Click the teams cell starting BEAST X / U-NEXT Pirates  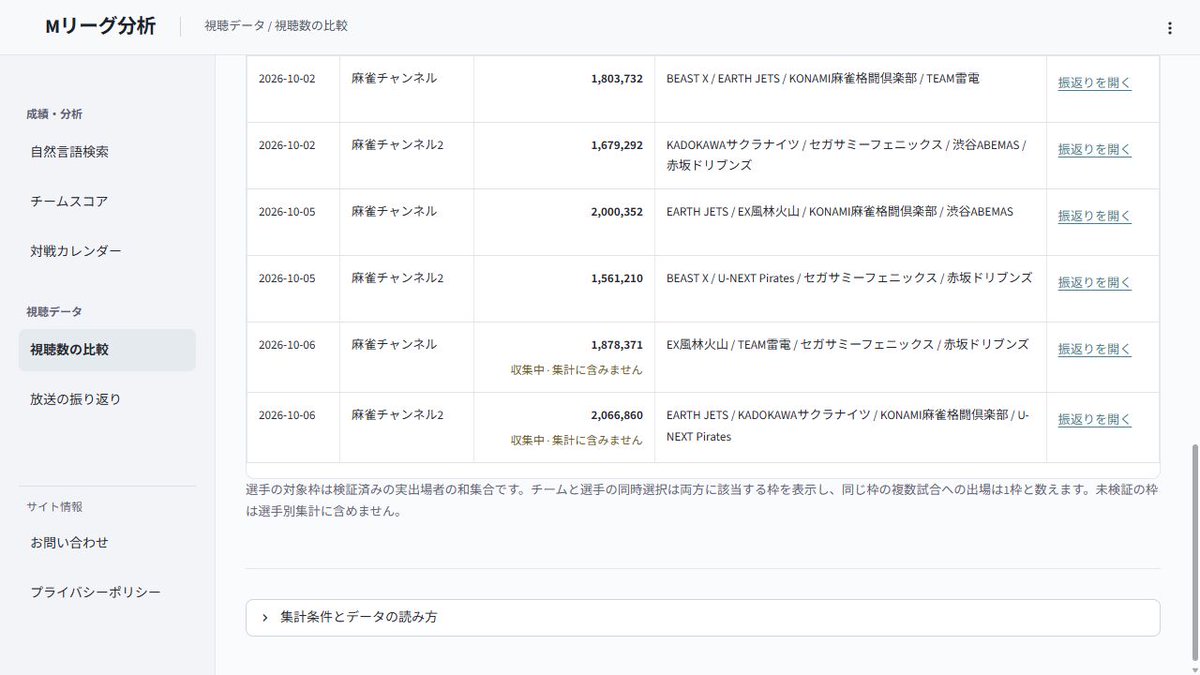[x=850, y=288]
